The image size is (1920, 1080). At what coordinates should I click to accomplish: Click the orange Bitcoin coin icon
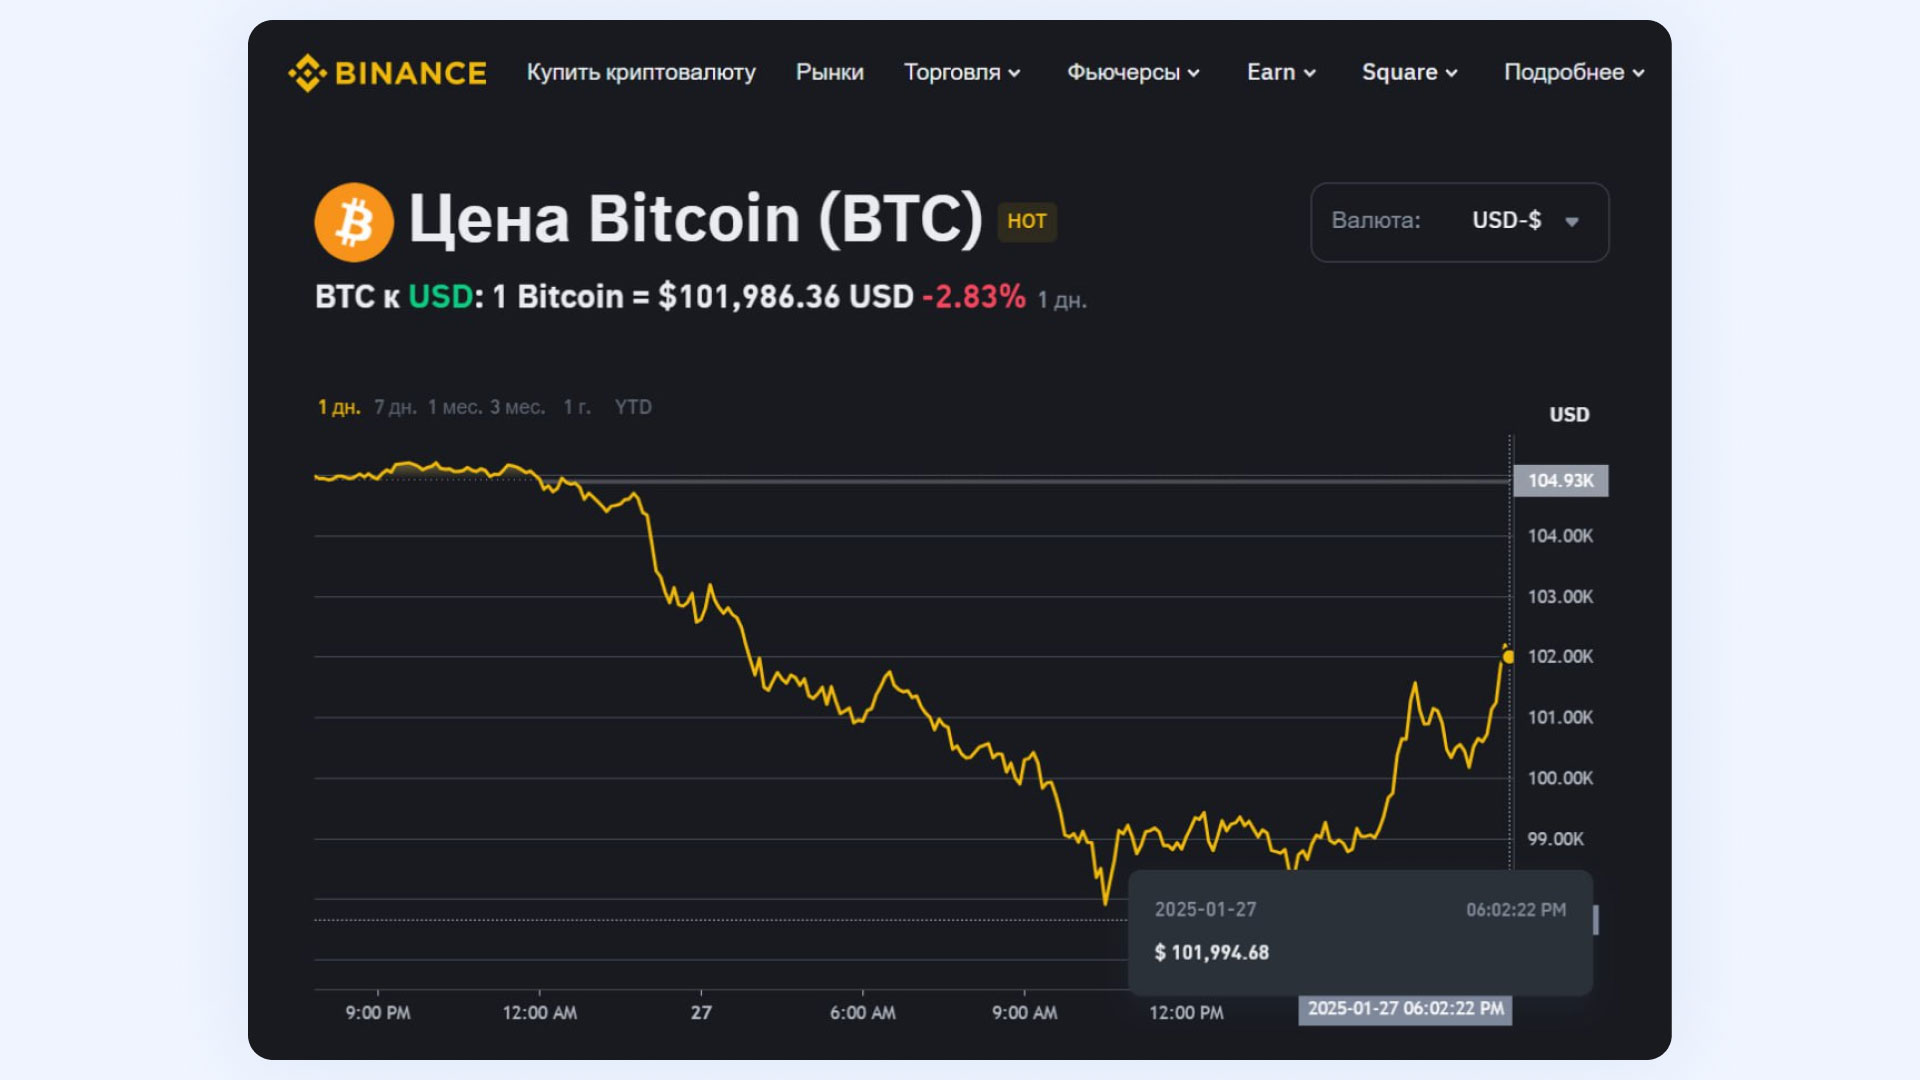coord(354,221)
